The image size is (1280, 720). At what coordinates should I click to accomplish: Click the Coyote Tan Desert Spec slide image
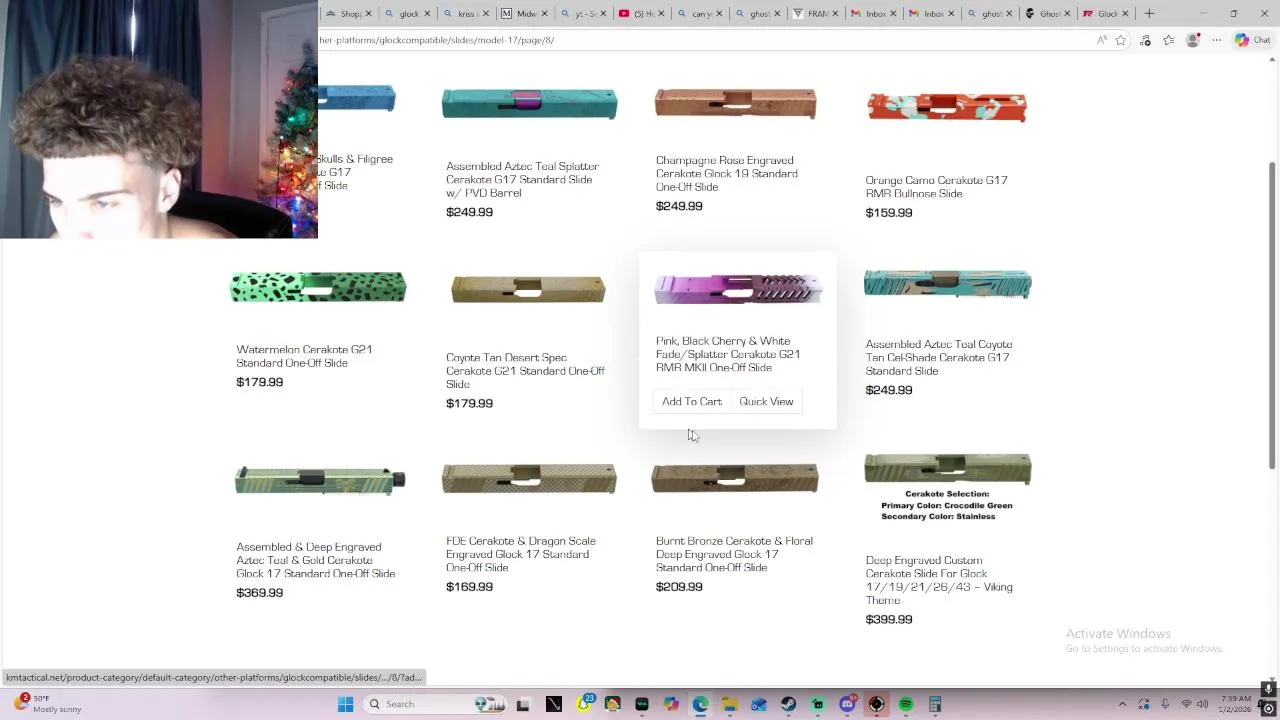click(x=528, y=290)
